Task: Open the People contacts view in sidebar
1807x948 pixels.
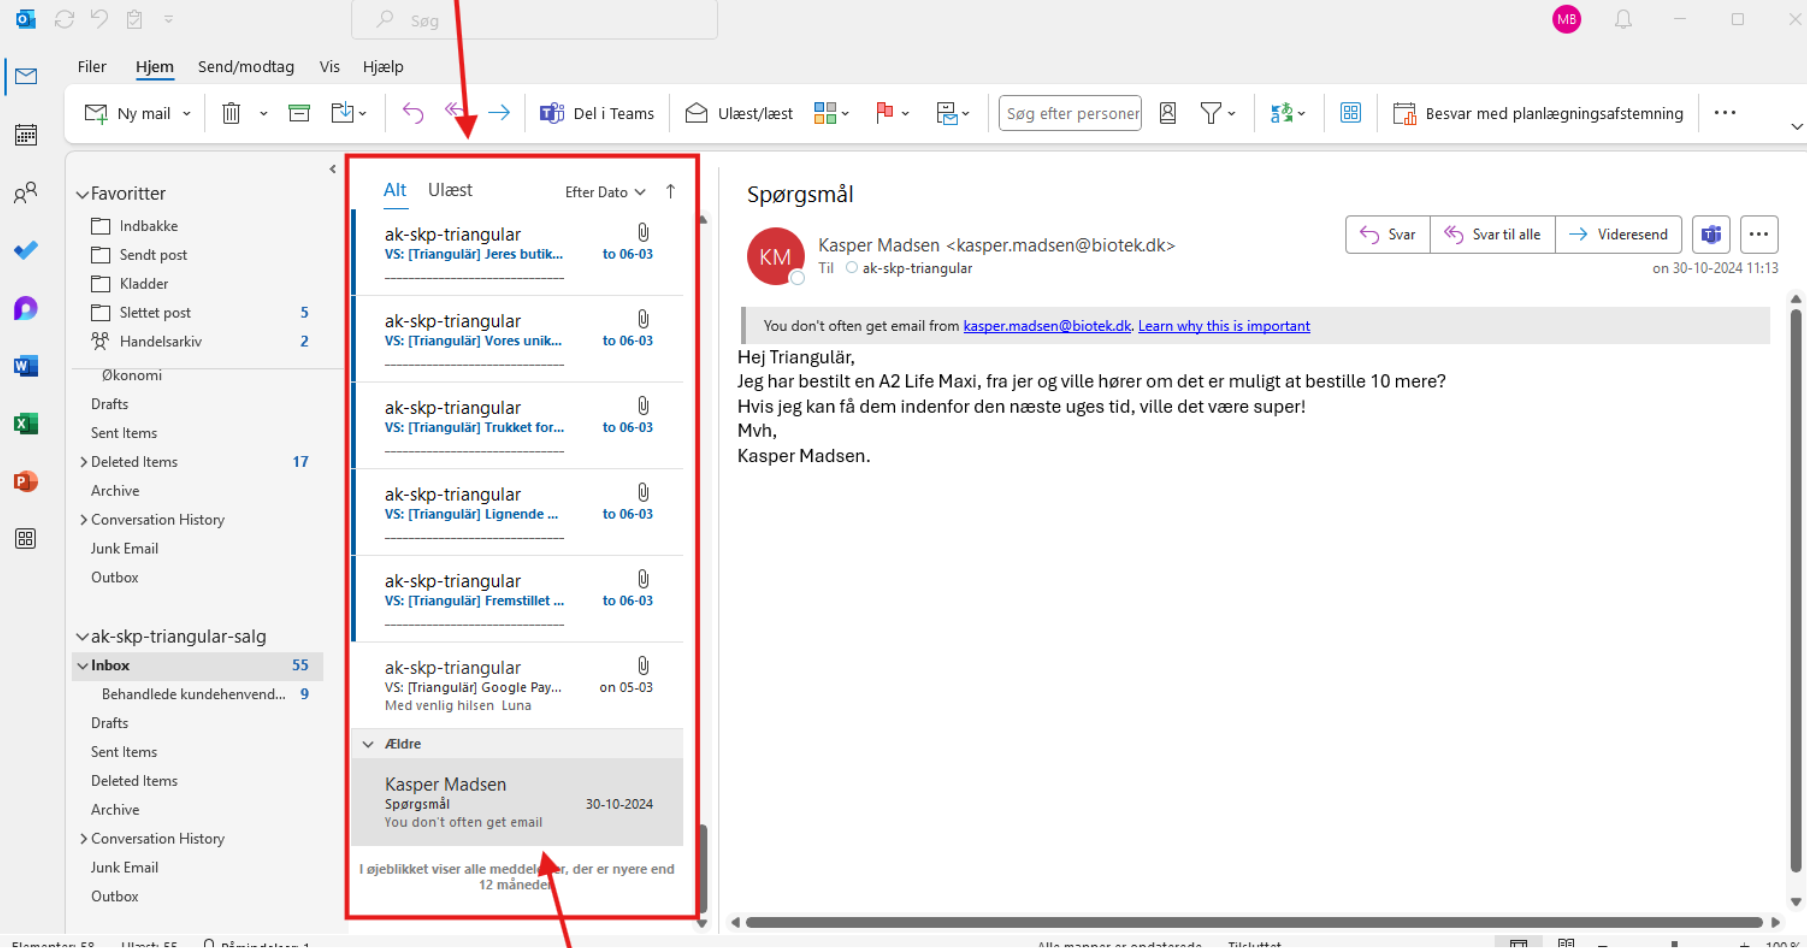Action: point(26,192)
